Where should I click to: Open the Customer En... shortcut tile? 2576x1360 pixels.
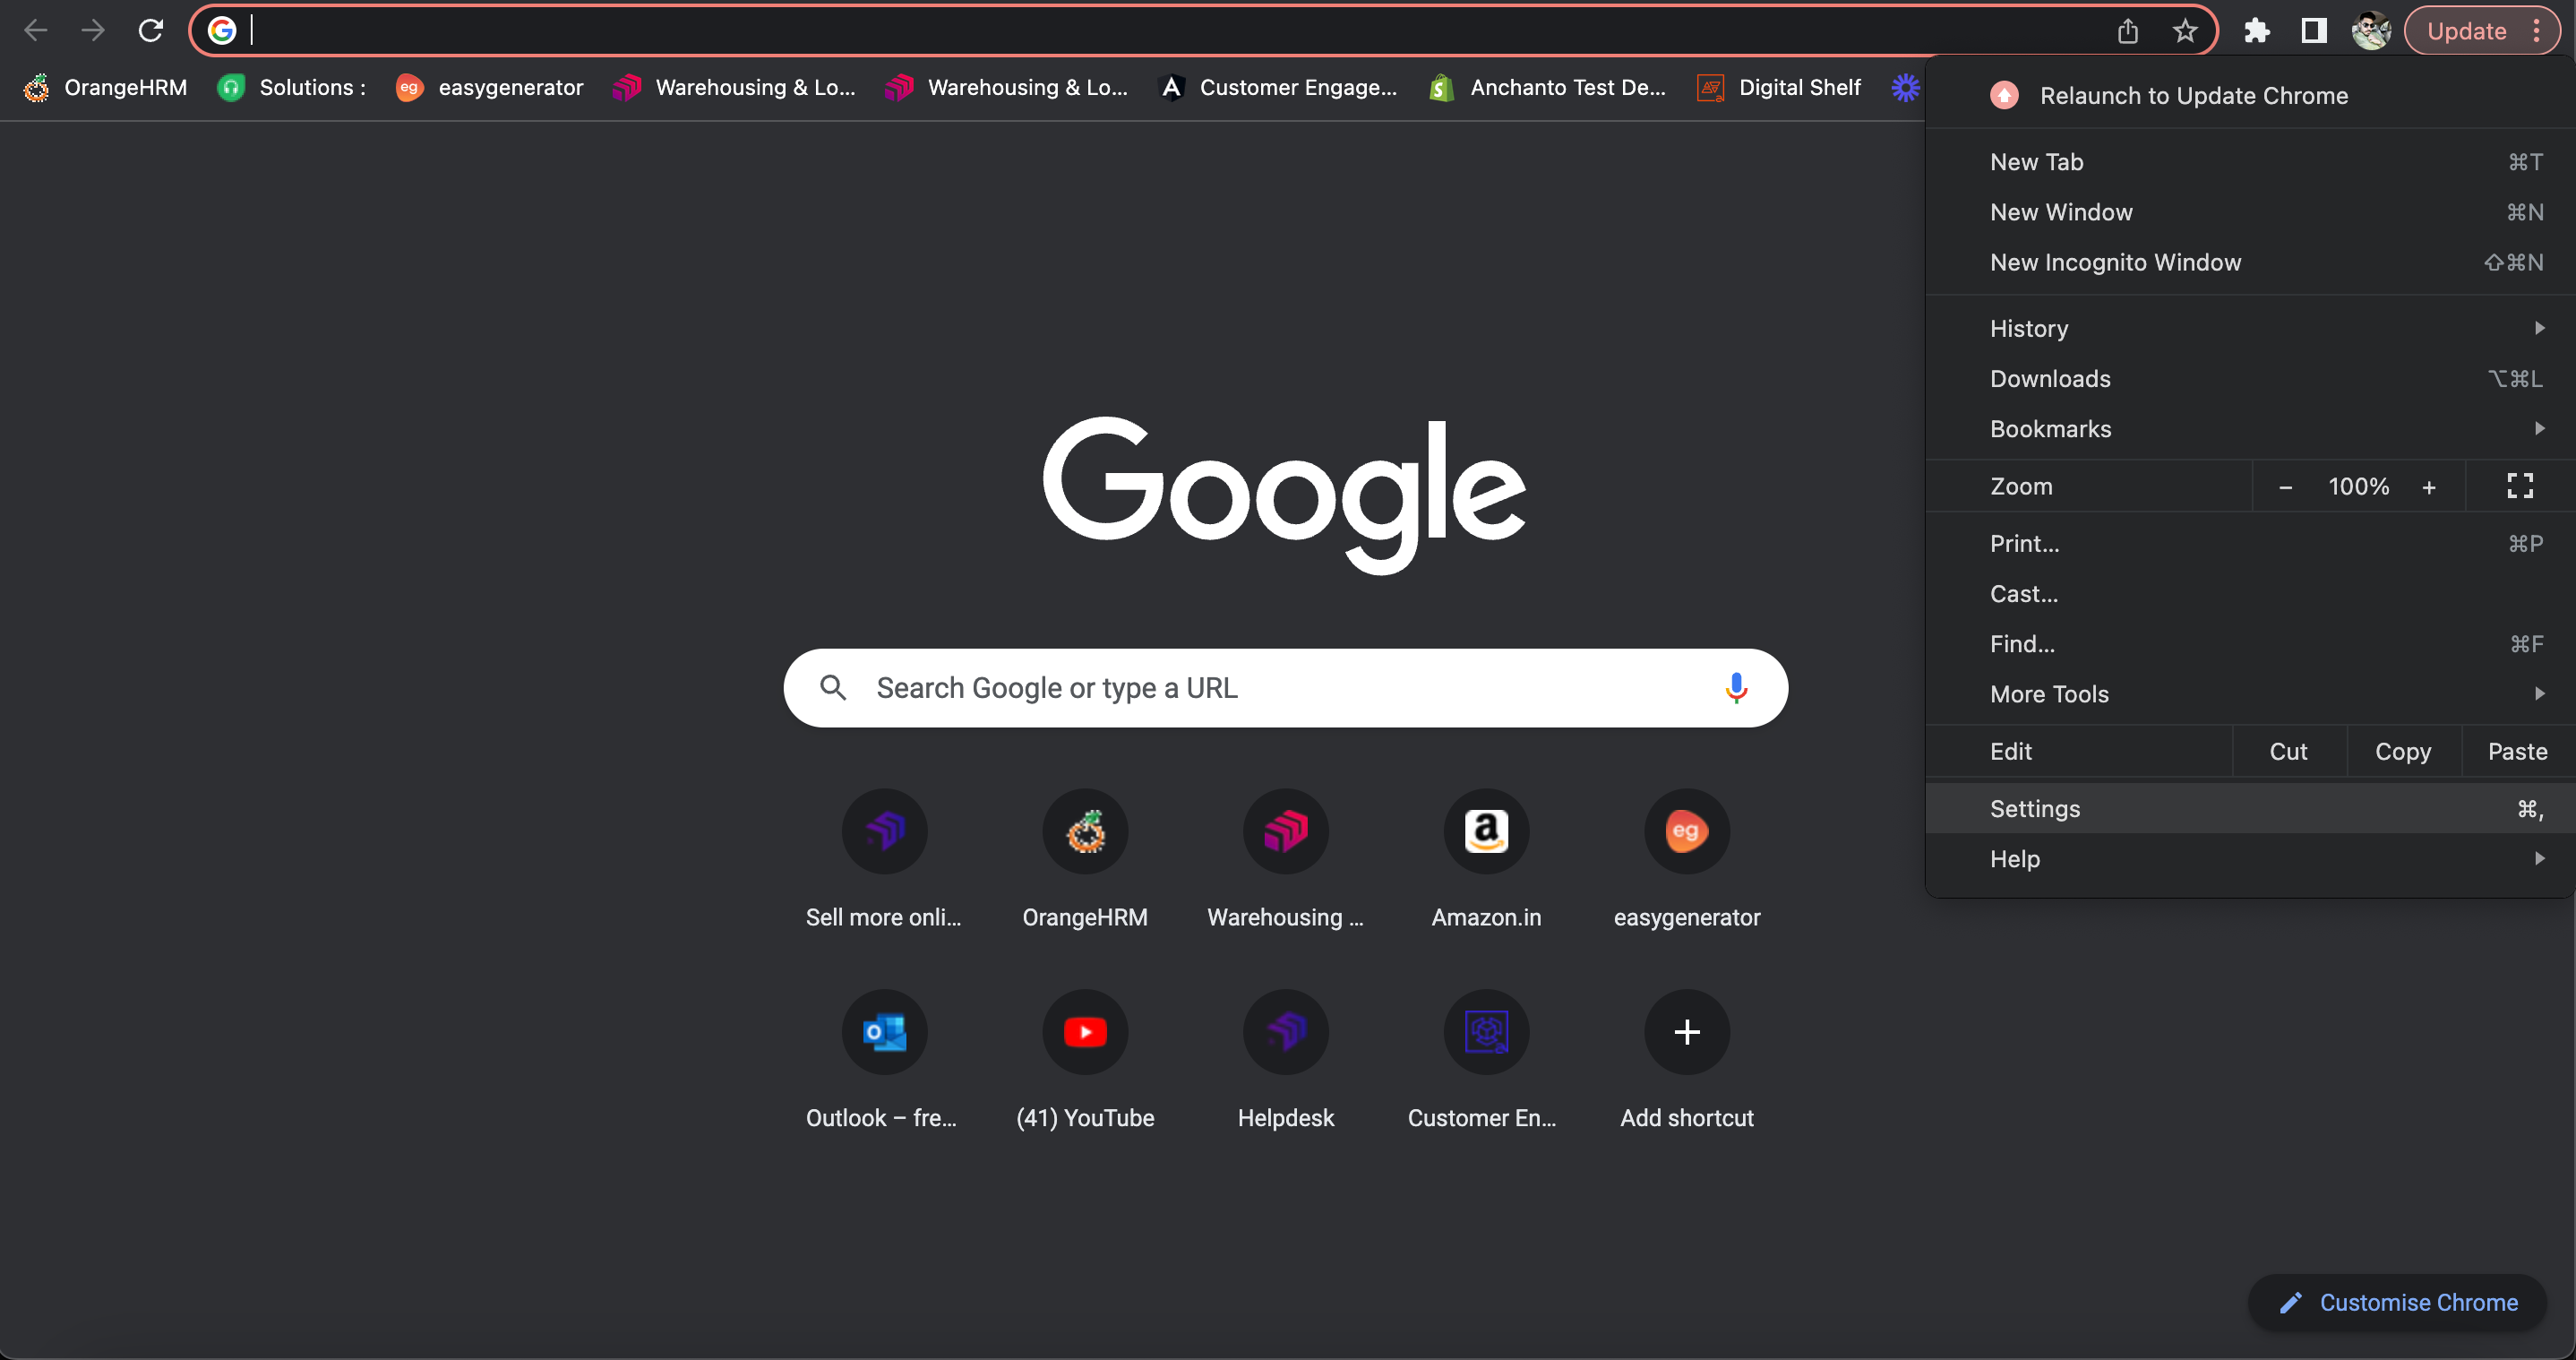point(1486,1060)
